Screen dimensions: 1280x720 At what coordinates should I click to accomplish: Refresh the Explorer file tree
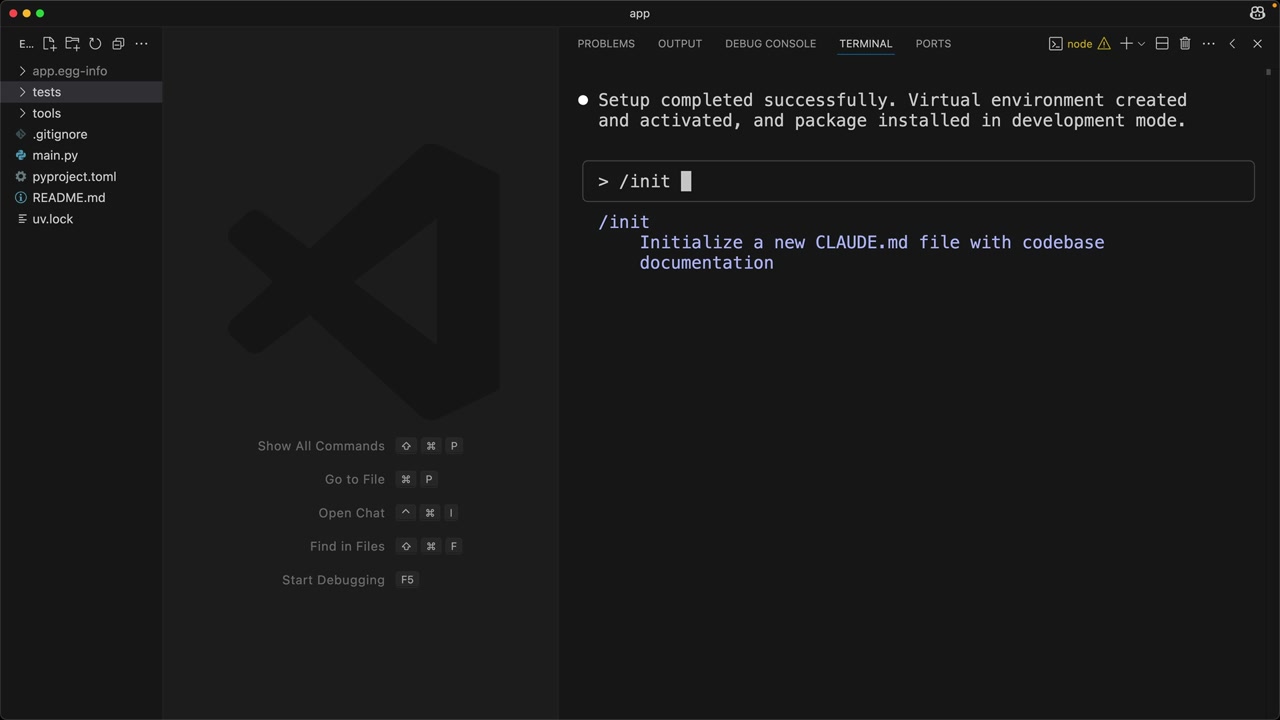point(95,44)
